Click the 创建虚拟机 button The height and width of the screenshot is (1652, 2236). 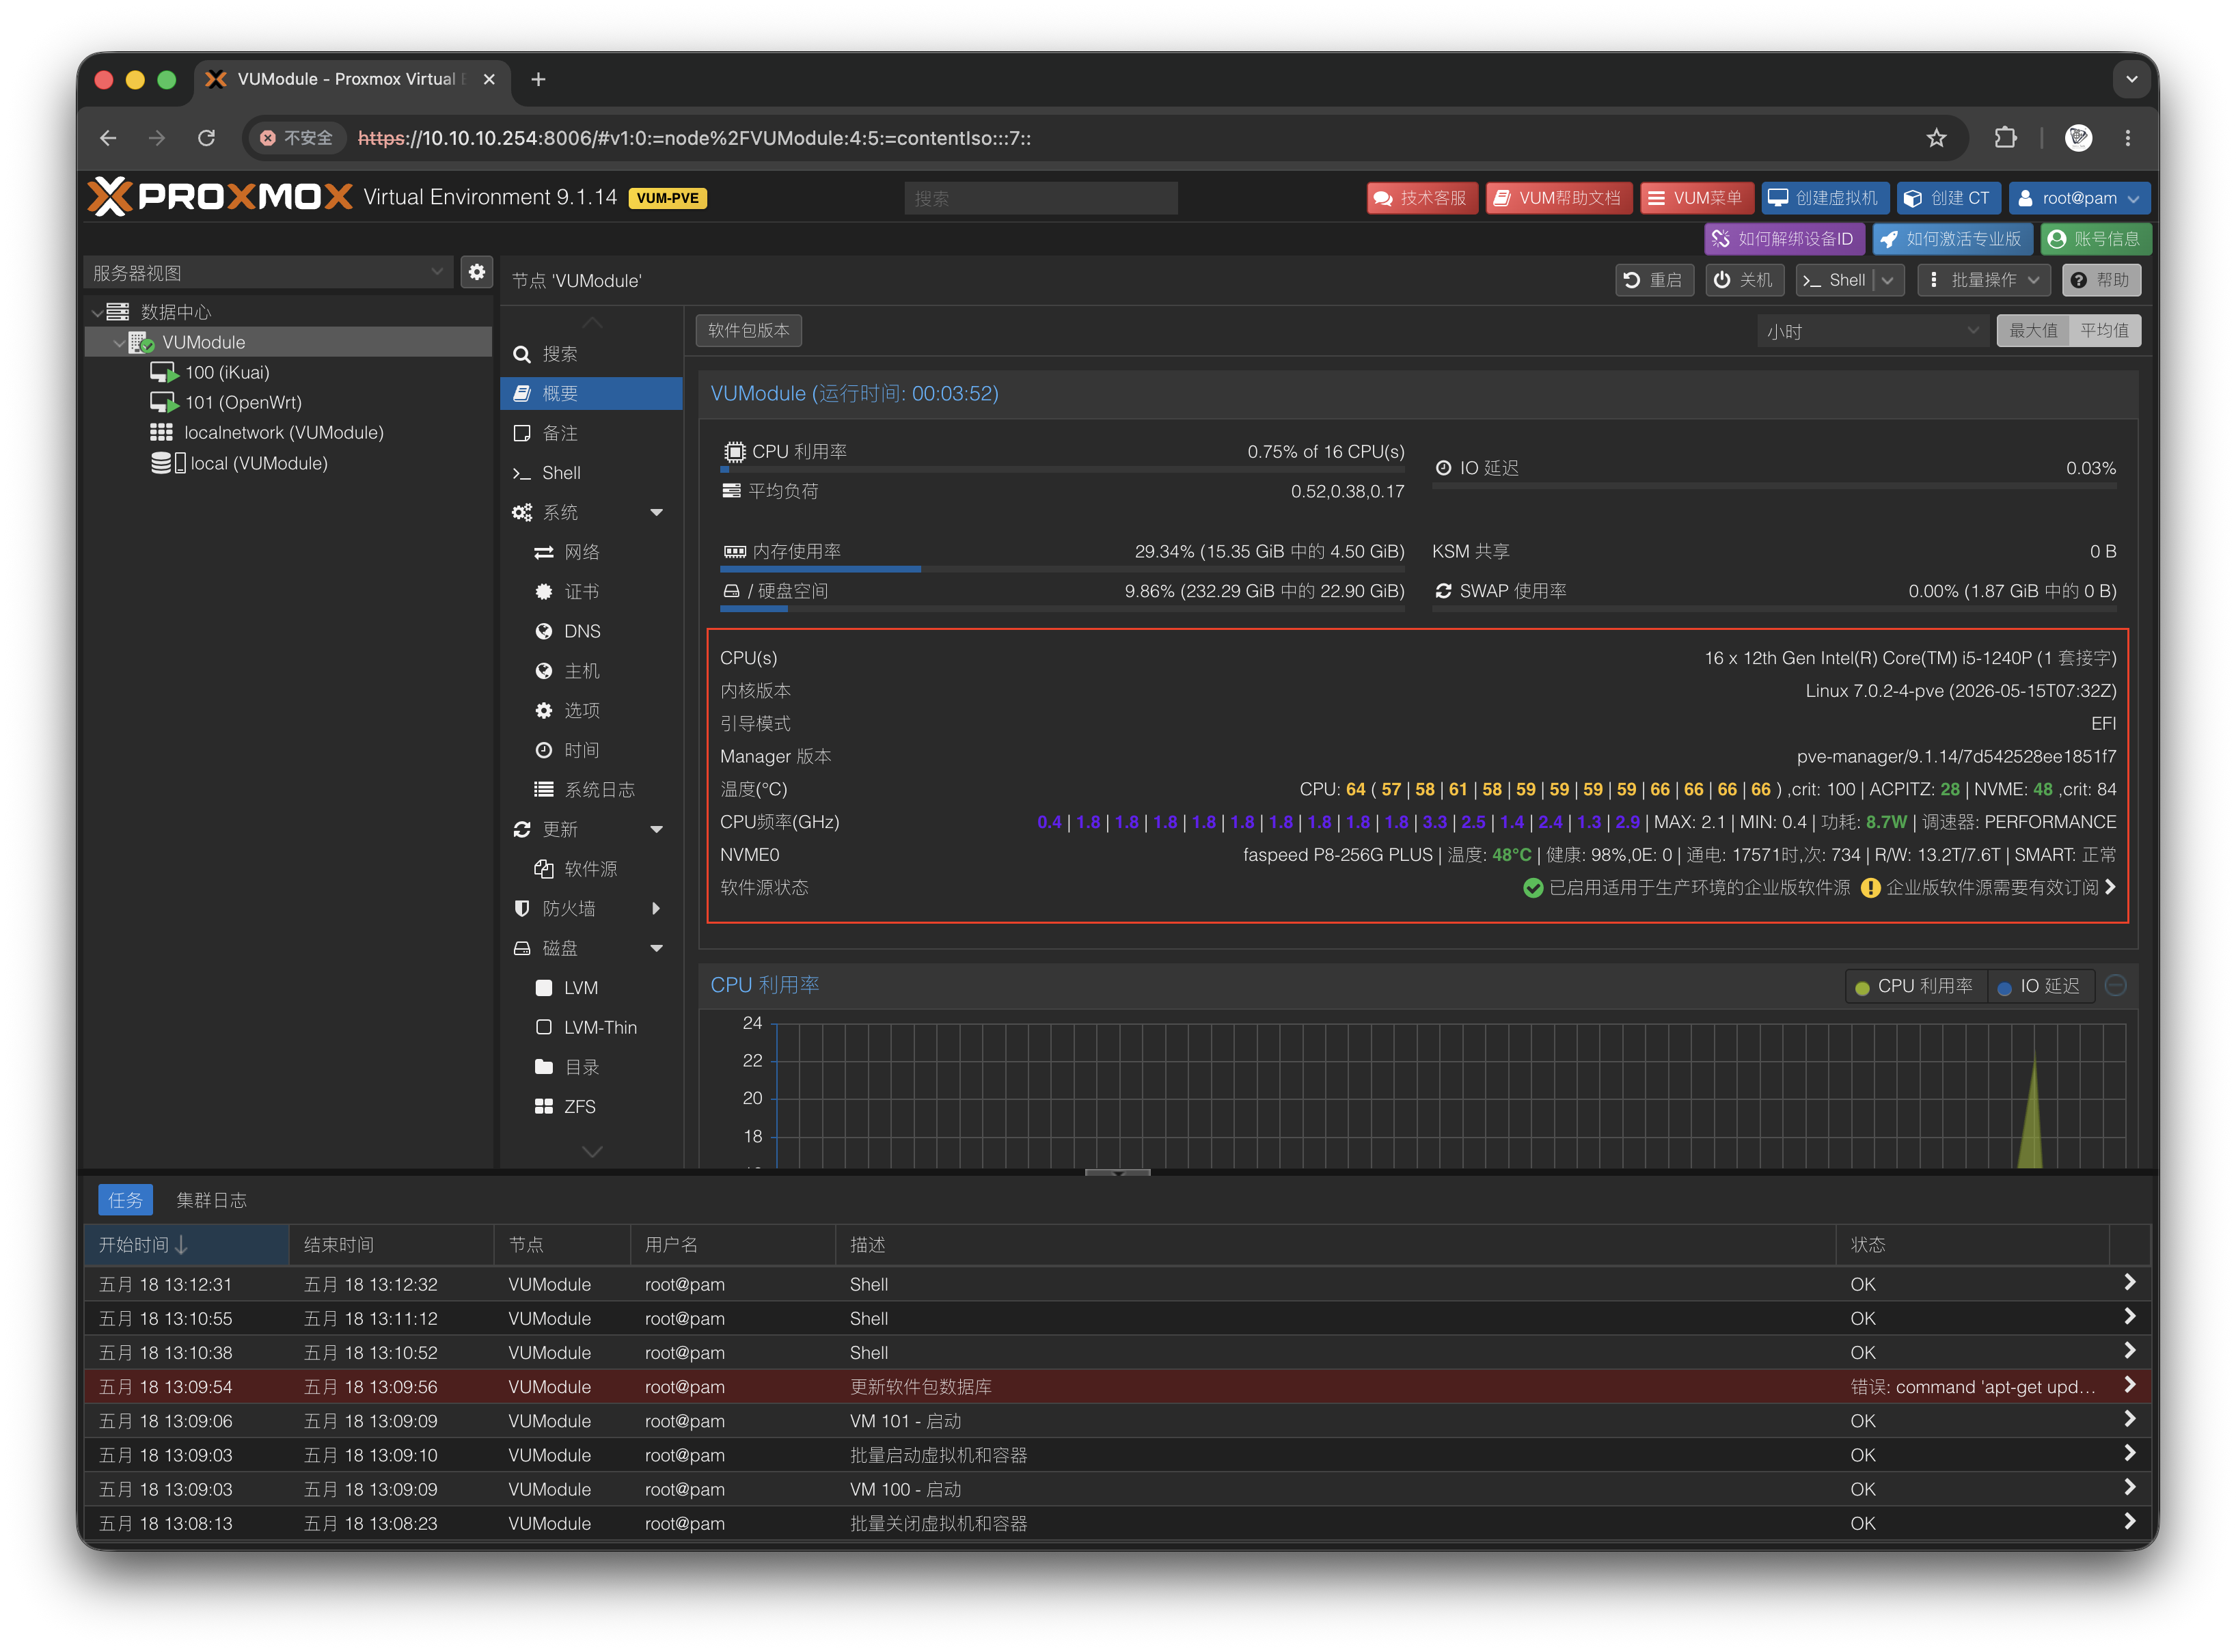coord(1825,198)
